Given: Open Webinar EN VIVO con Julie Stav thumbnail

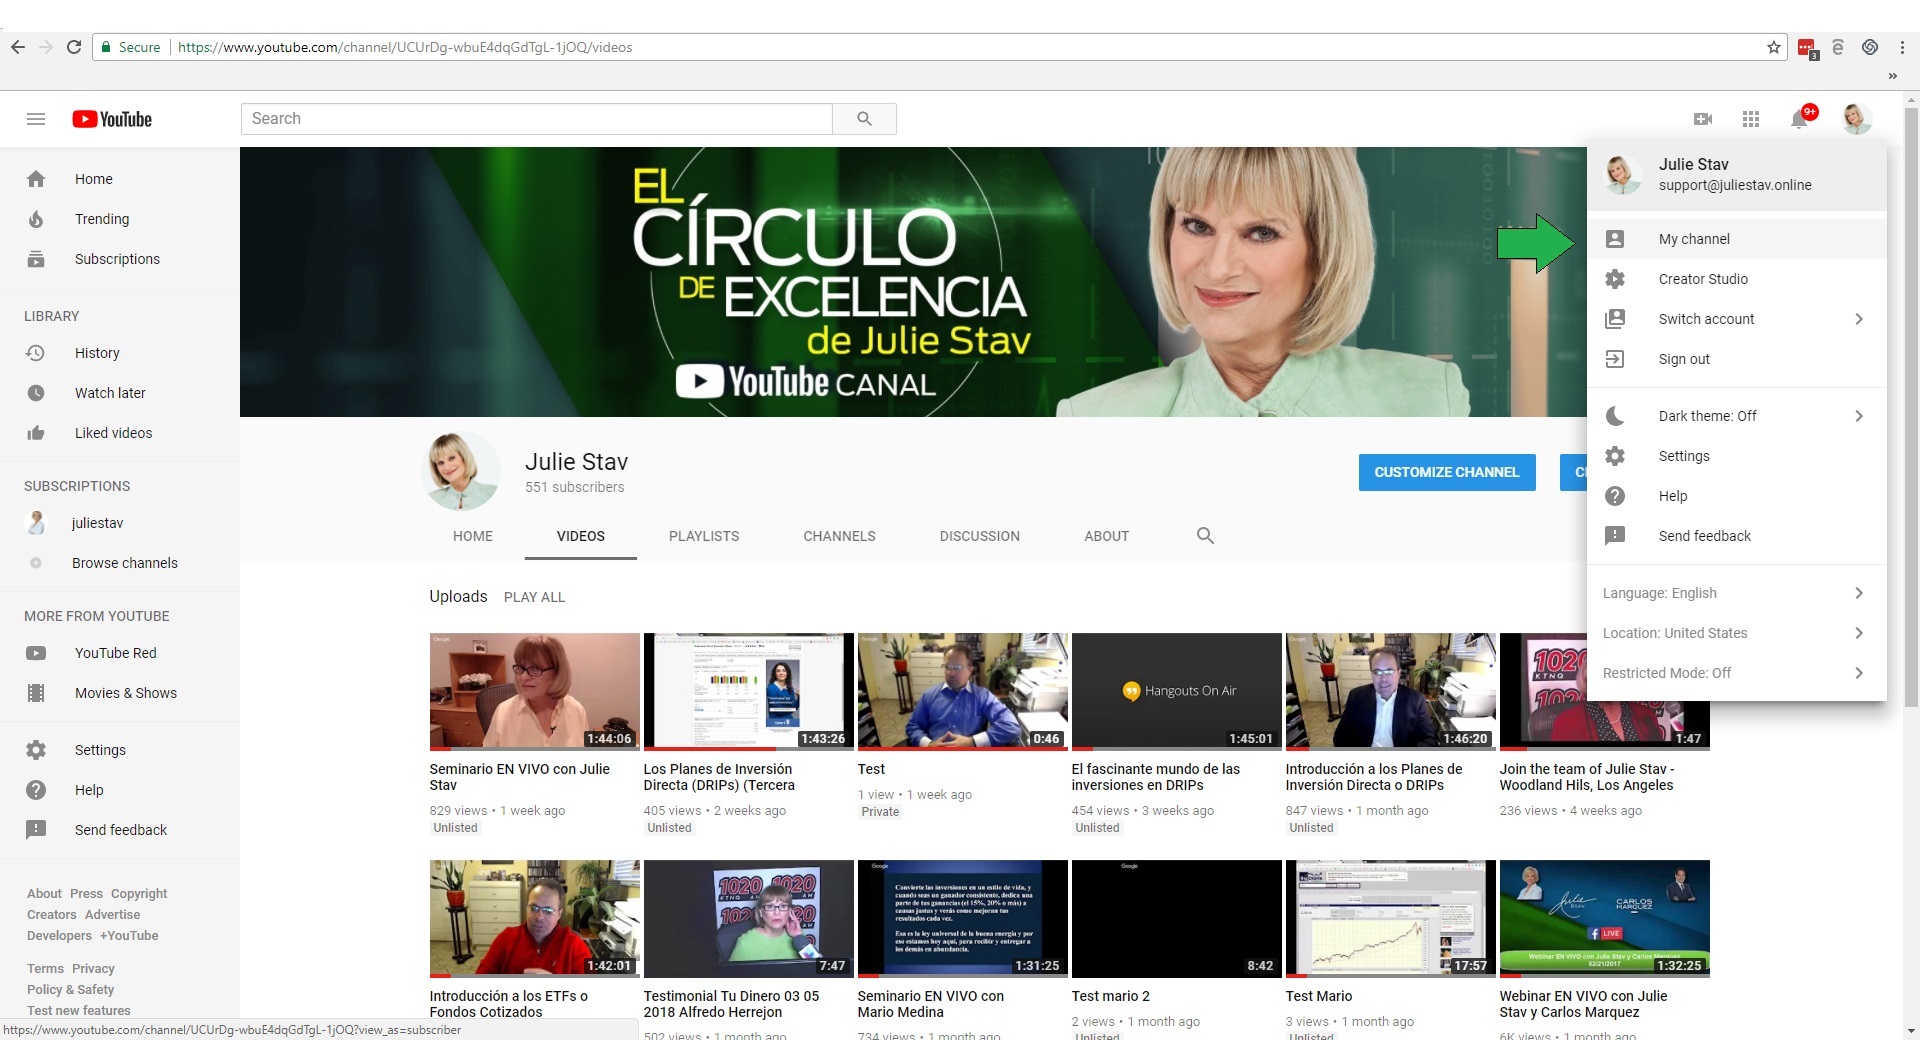Looking at the screenshot, I should pos(1604,918).
